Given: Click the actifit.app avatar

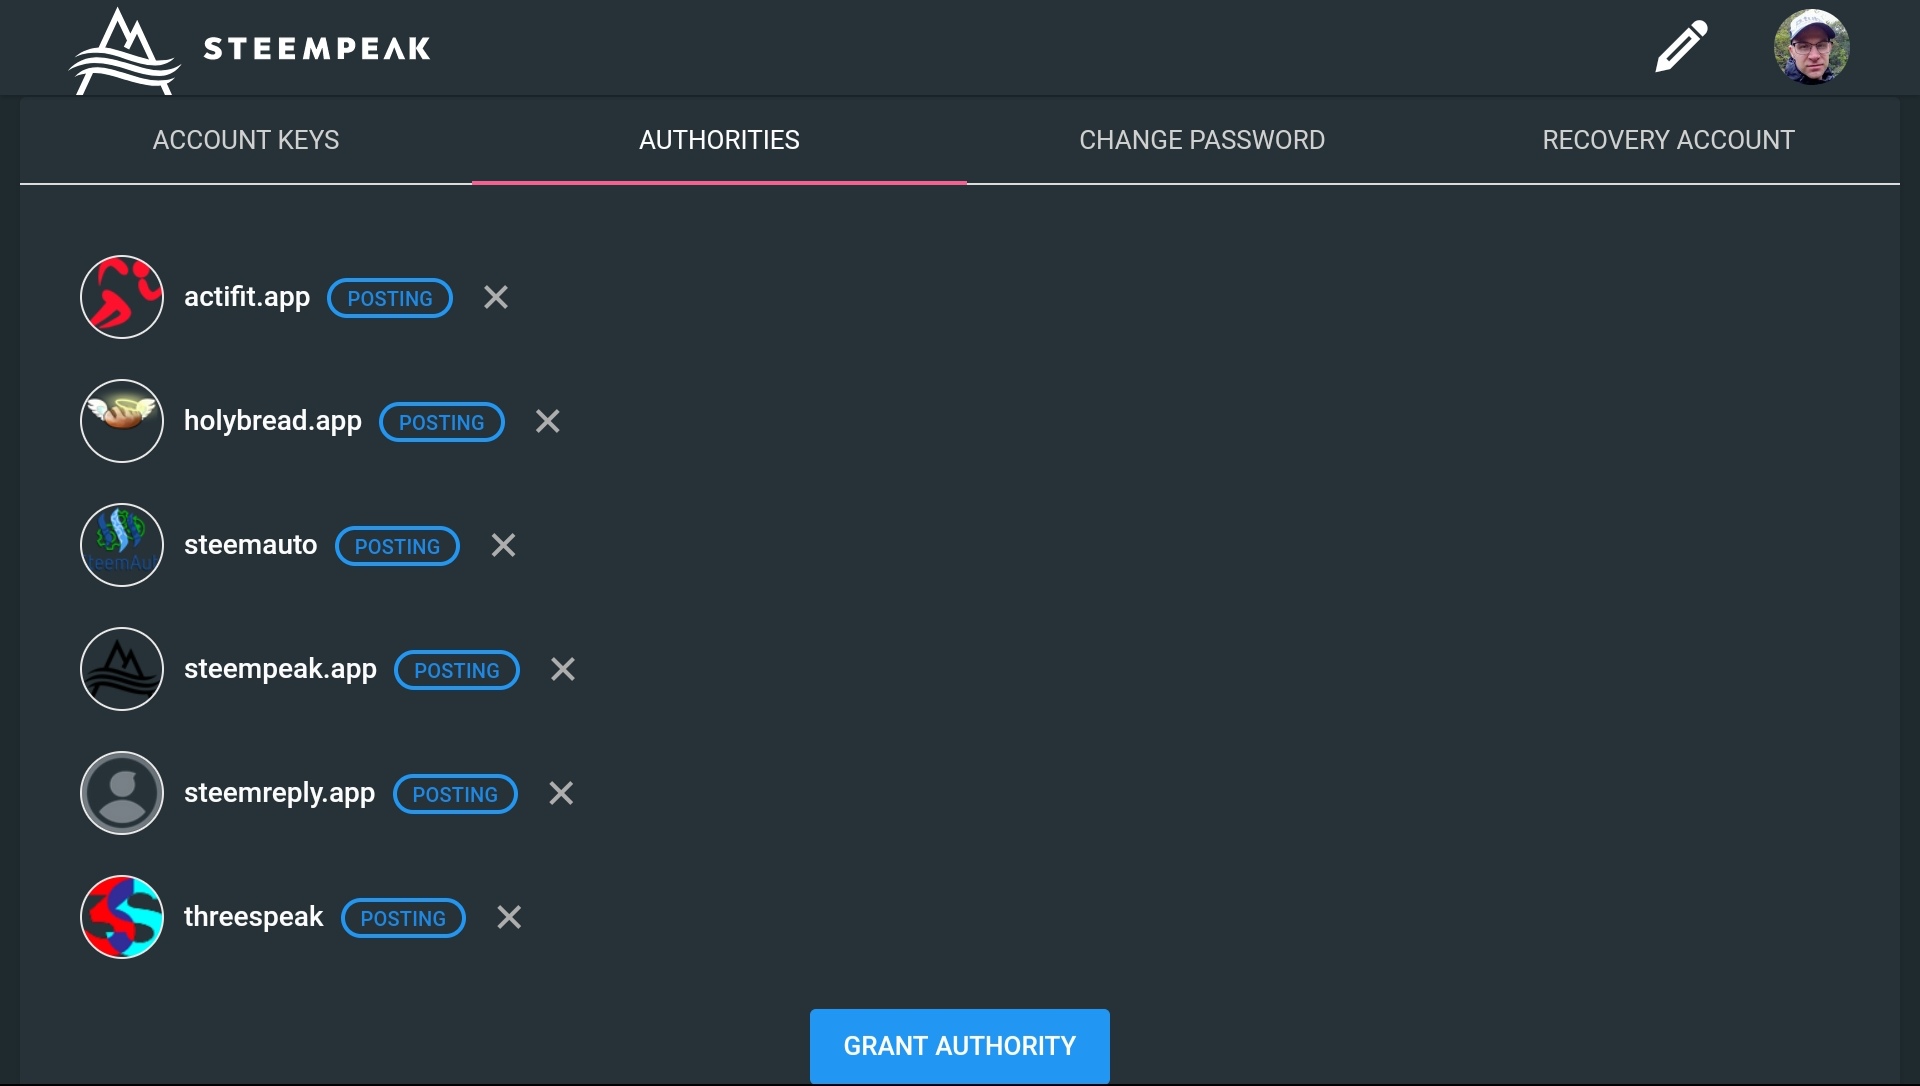Looking at the screenshot, I should click(122, 297).
